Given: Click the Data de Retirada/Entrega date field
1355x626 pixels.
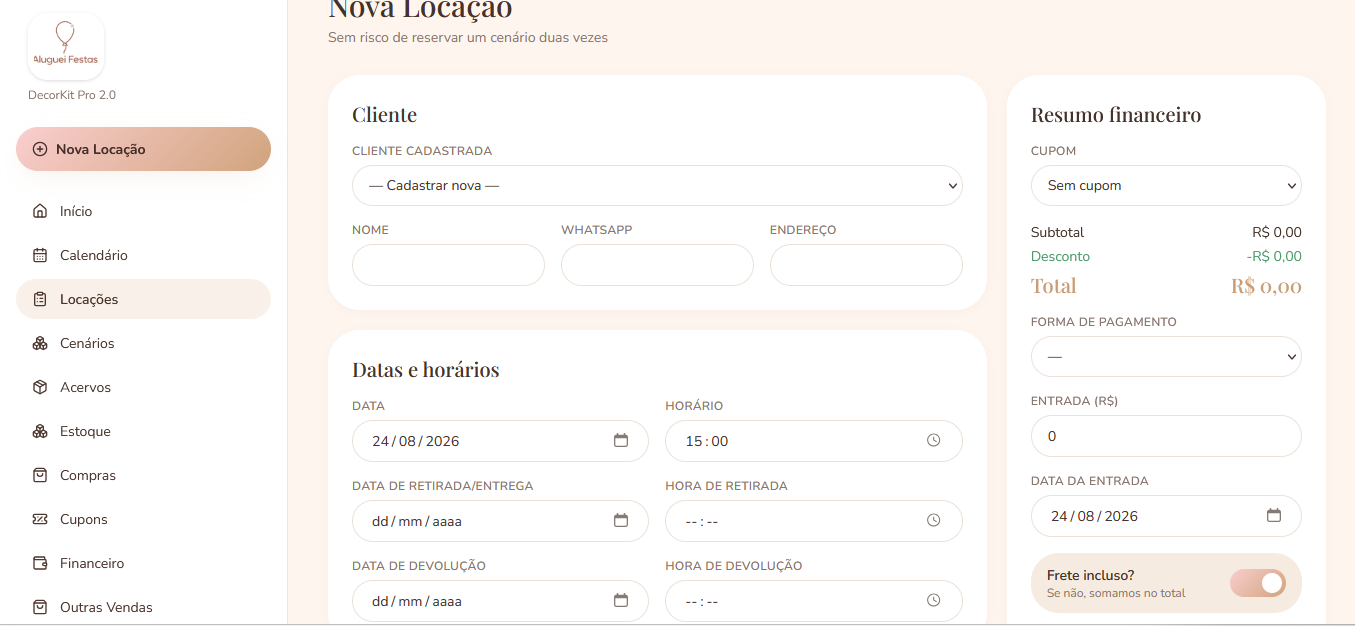Looking at the screenshot, I should coord(500,521).
